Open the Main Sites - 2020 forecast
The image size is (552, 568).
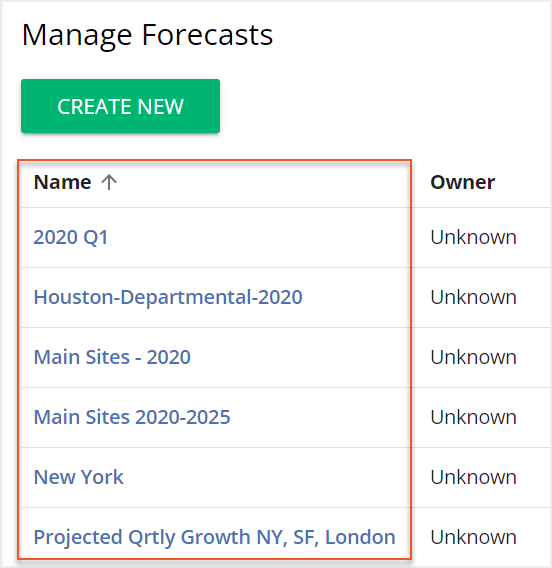[x=112, y=357]
